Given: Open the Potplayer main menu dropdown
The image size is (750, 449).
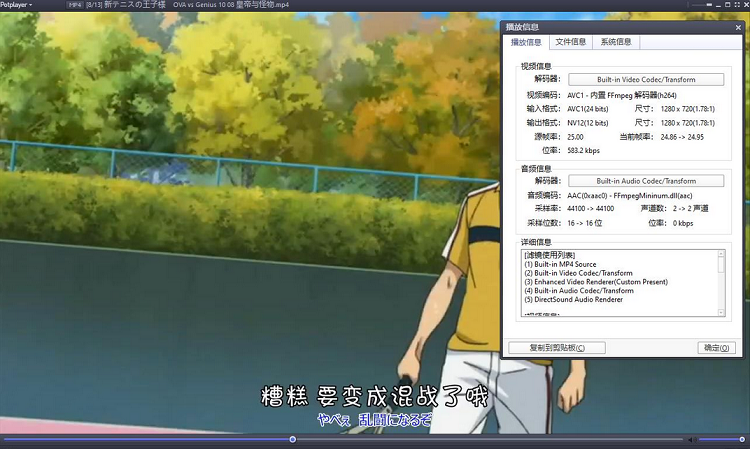Looking at the screenshot, I should [16, 5].
